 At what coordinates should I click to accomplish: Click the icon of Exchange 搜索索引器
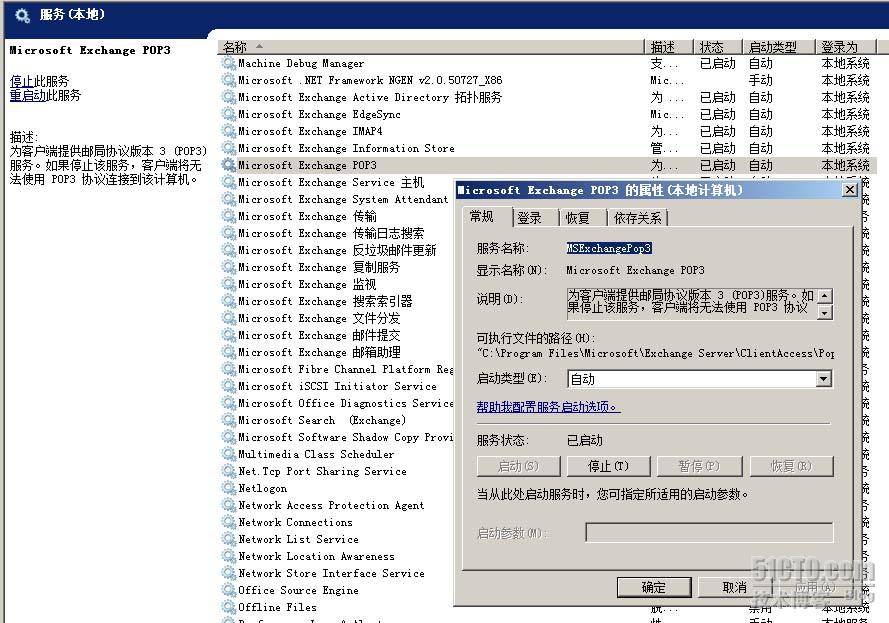coord(228,301)
